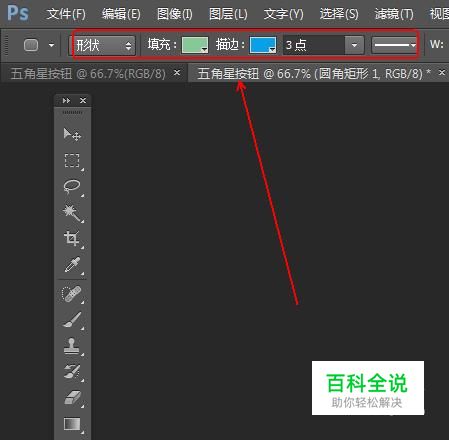
Task: Close the first 五角星按钮 (RGB/8) tab
Action: [177, 72]
